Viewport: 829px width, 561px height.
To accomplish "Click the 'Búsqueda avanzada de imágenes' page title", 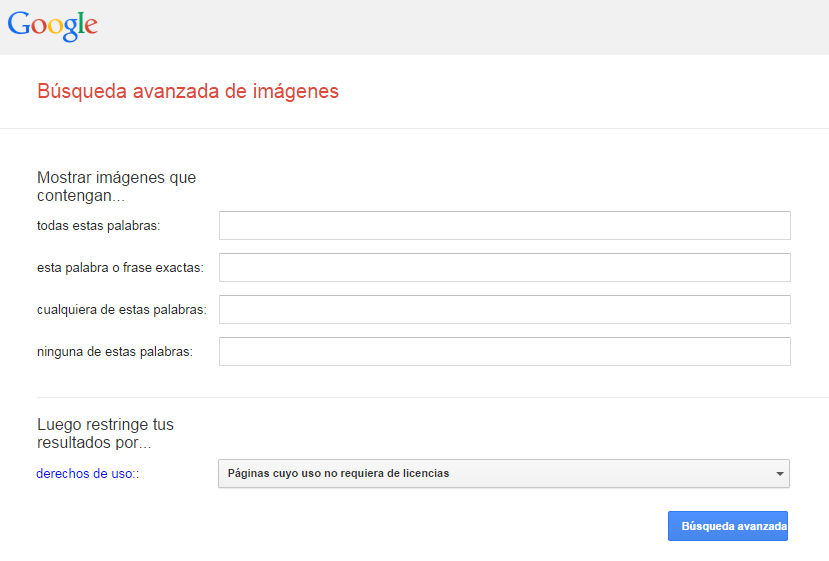I will (x=188, y=91).
